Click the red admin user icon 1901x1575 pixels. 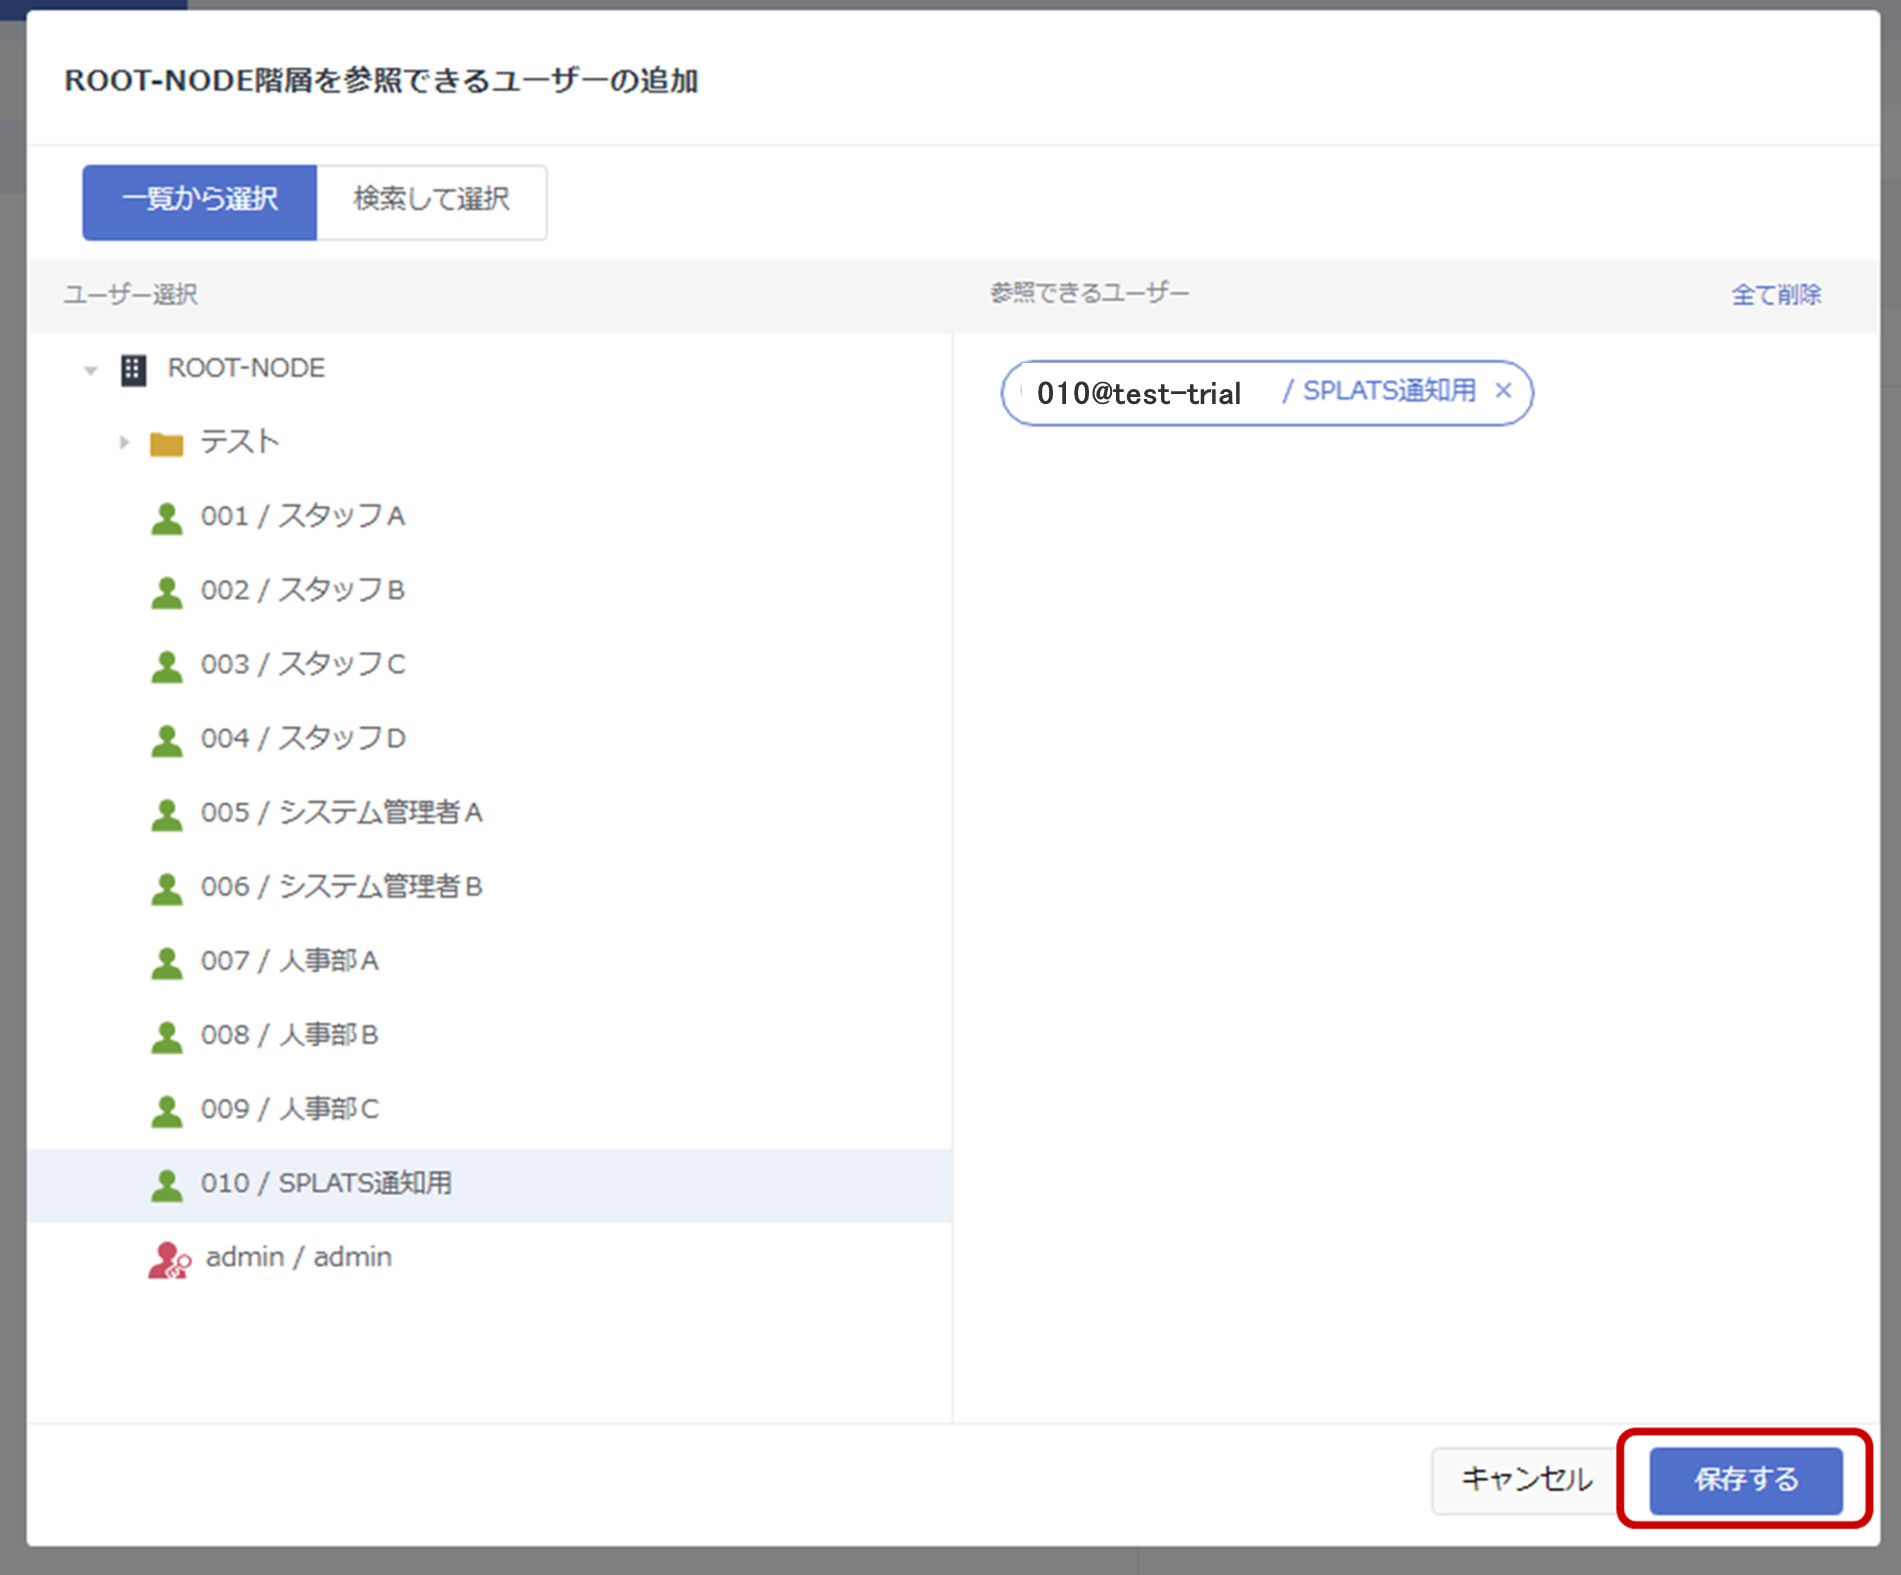click(168, 1259)
